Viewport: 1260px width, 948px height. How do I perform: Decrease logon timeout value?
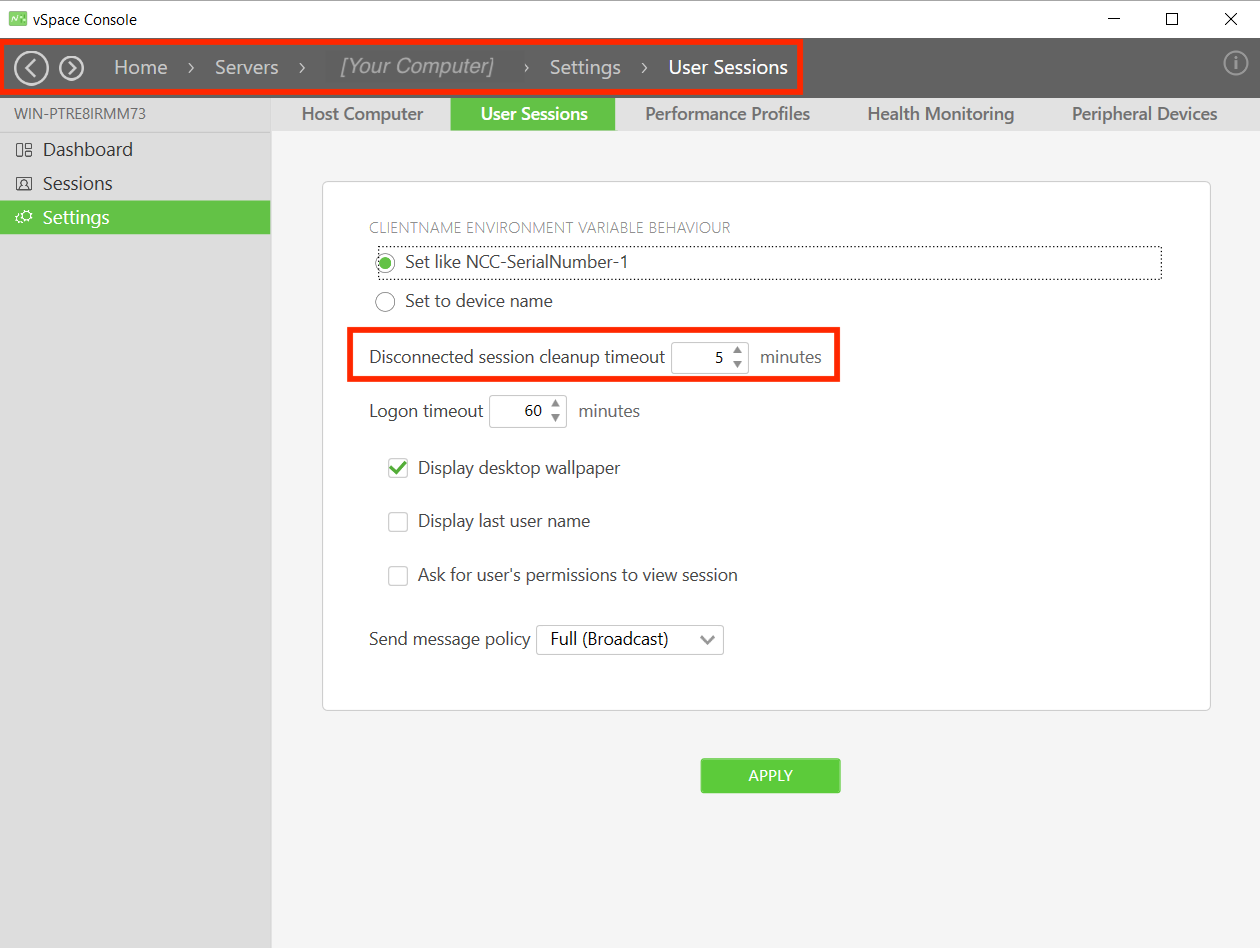556,418
